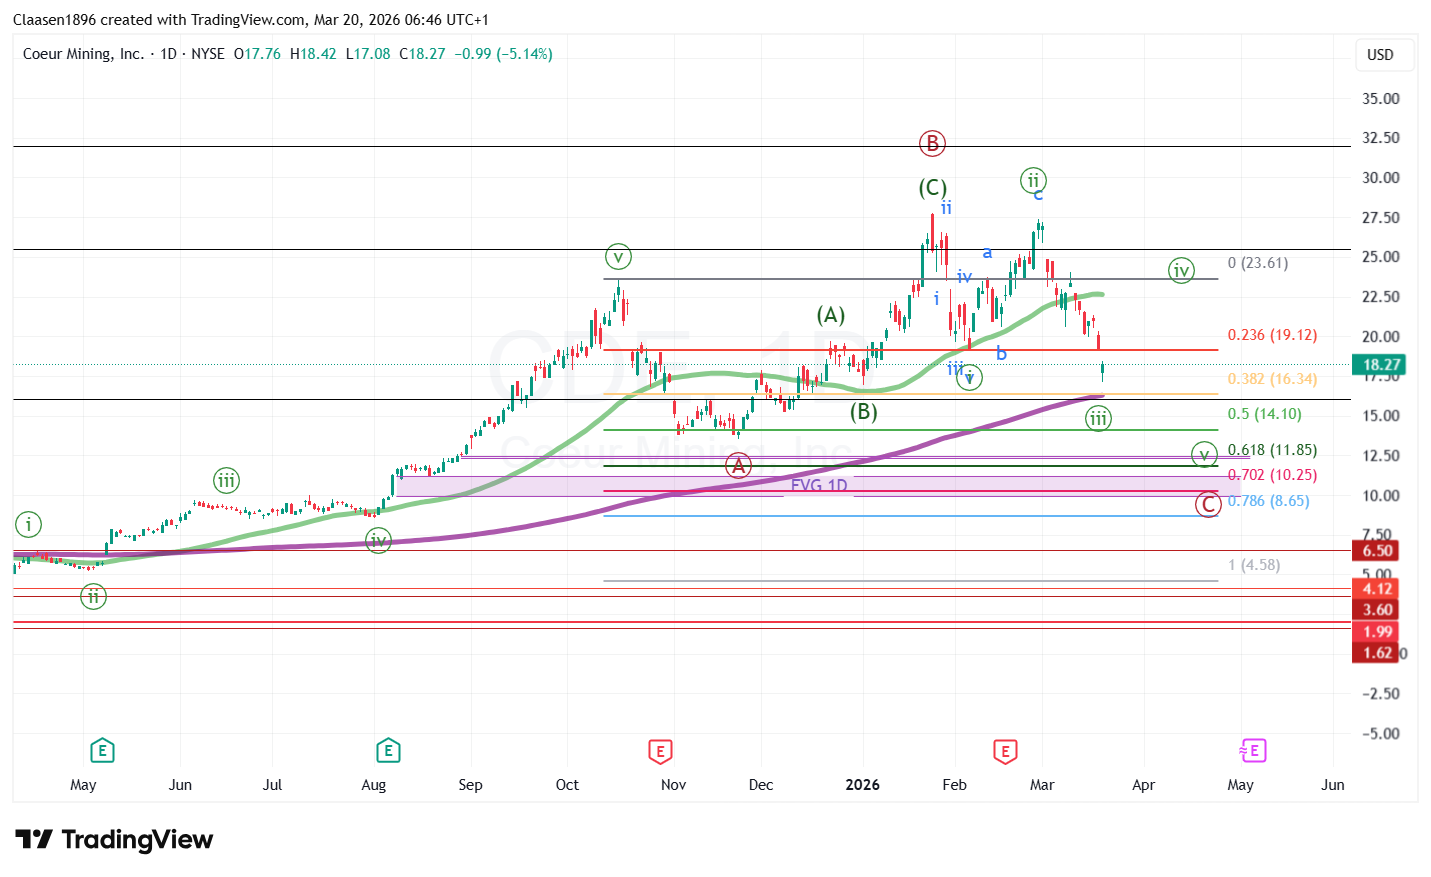Click the Fibonacci 0.702 (10.25) label
Viewport: 1431px width, 877px height.
tap(1272, 475)
